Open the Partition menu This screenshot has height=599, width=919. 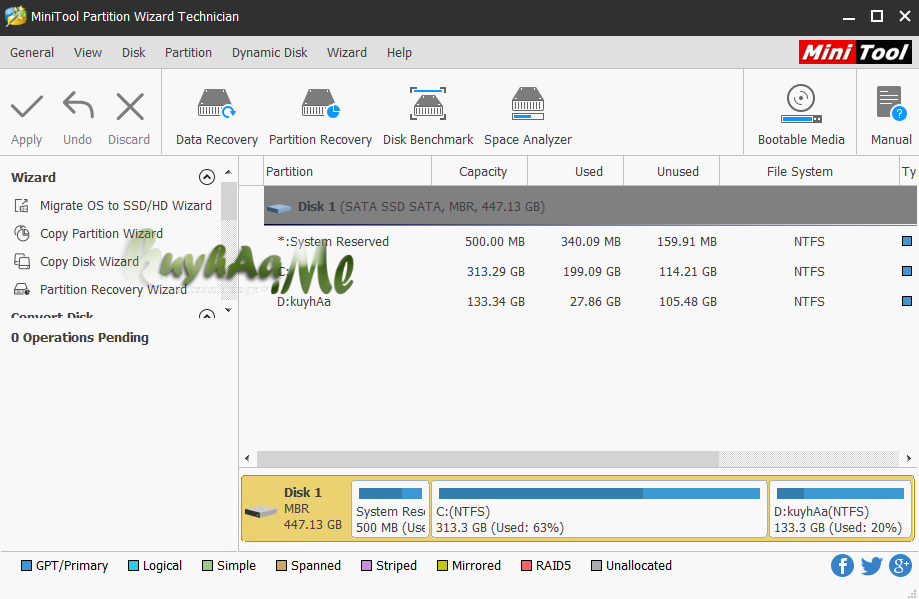(188, 53)
